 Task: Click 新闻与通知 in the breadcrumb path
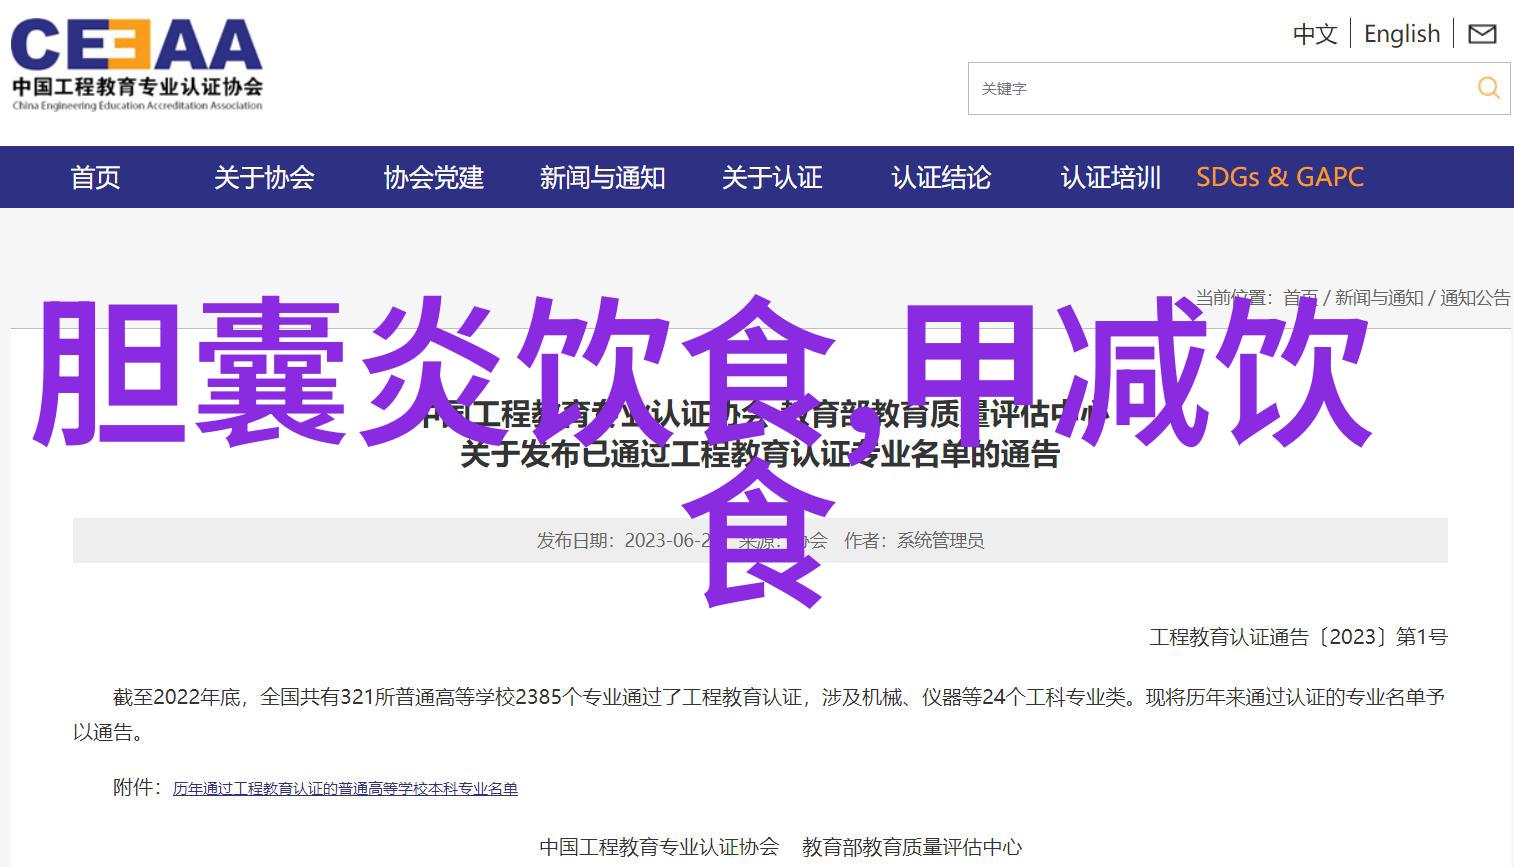pyautogui.click(x=1378, y=298)
